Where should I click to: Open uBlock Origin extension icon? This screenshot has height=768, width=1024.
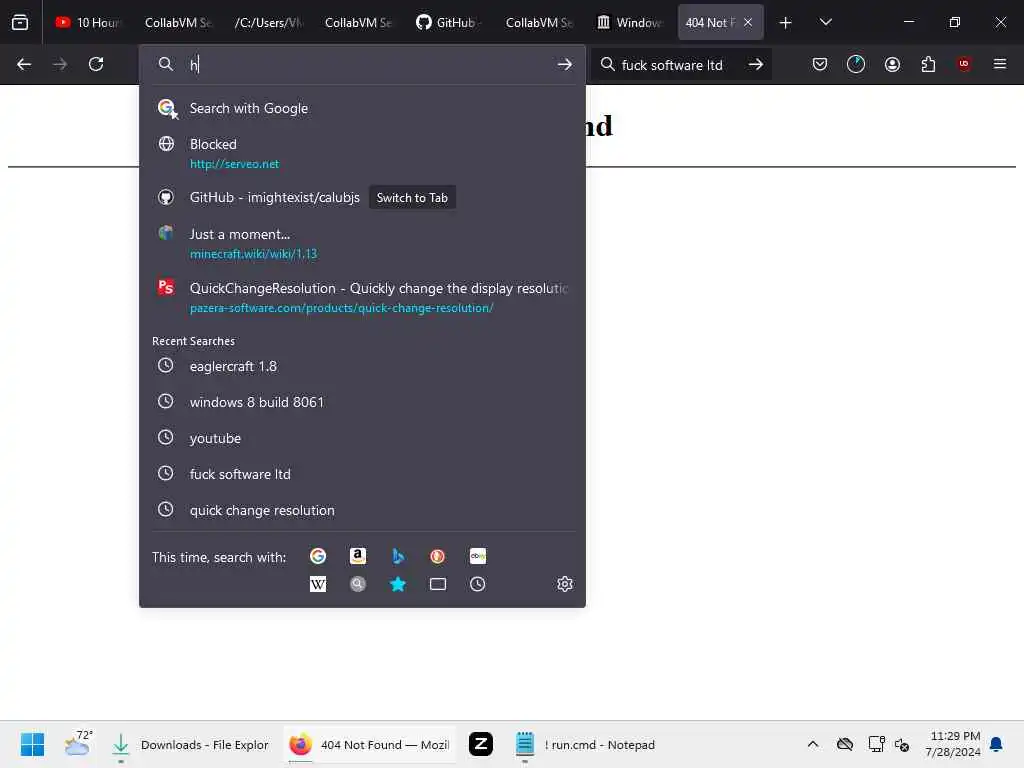point(964,64)
